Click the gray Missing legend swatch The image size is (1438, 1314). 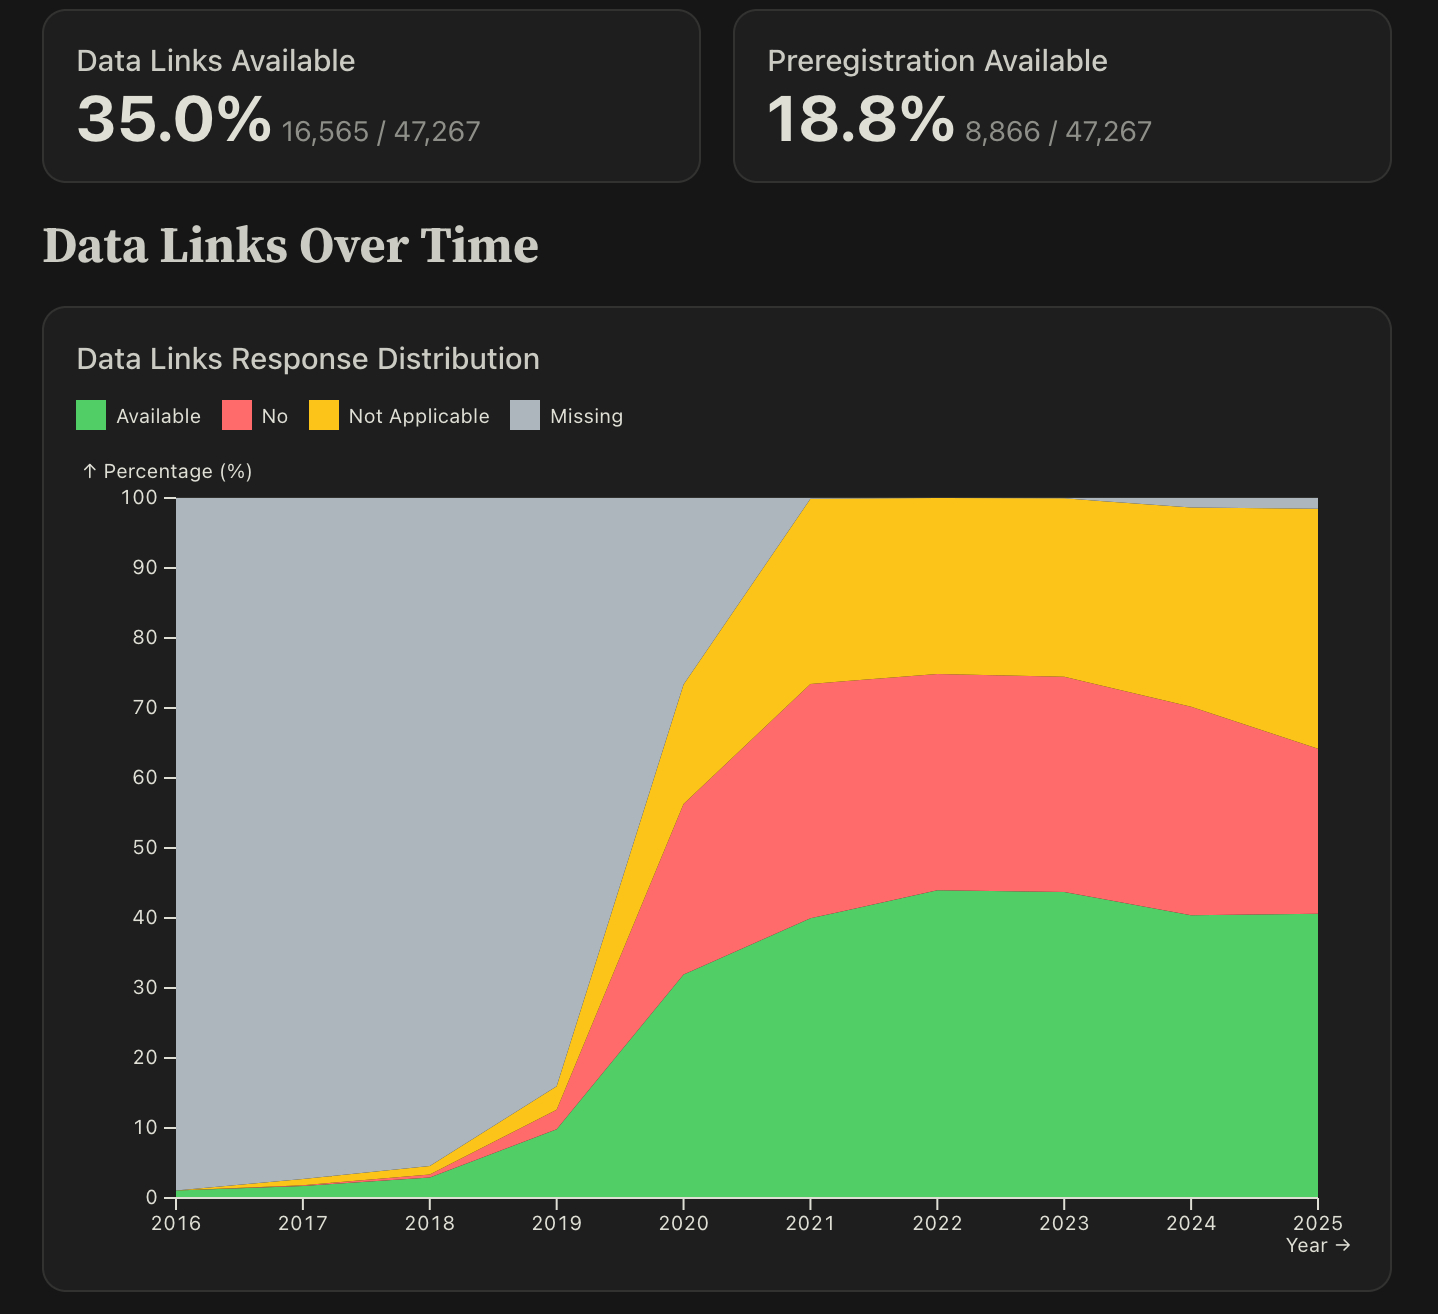(525, 415)
